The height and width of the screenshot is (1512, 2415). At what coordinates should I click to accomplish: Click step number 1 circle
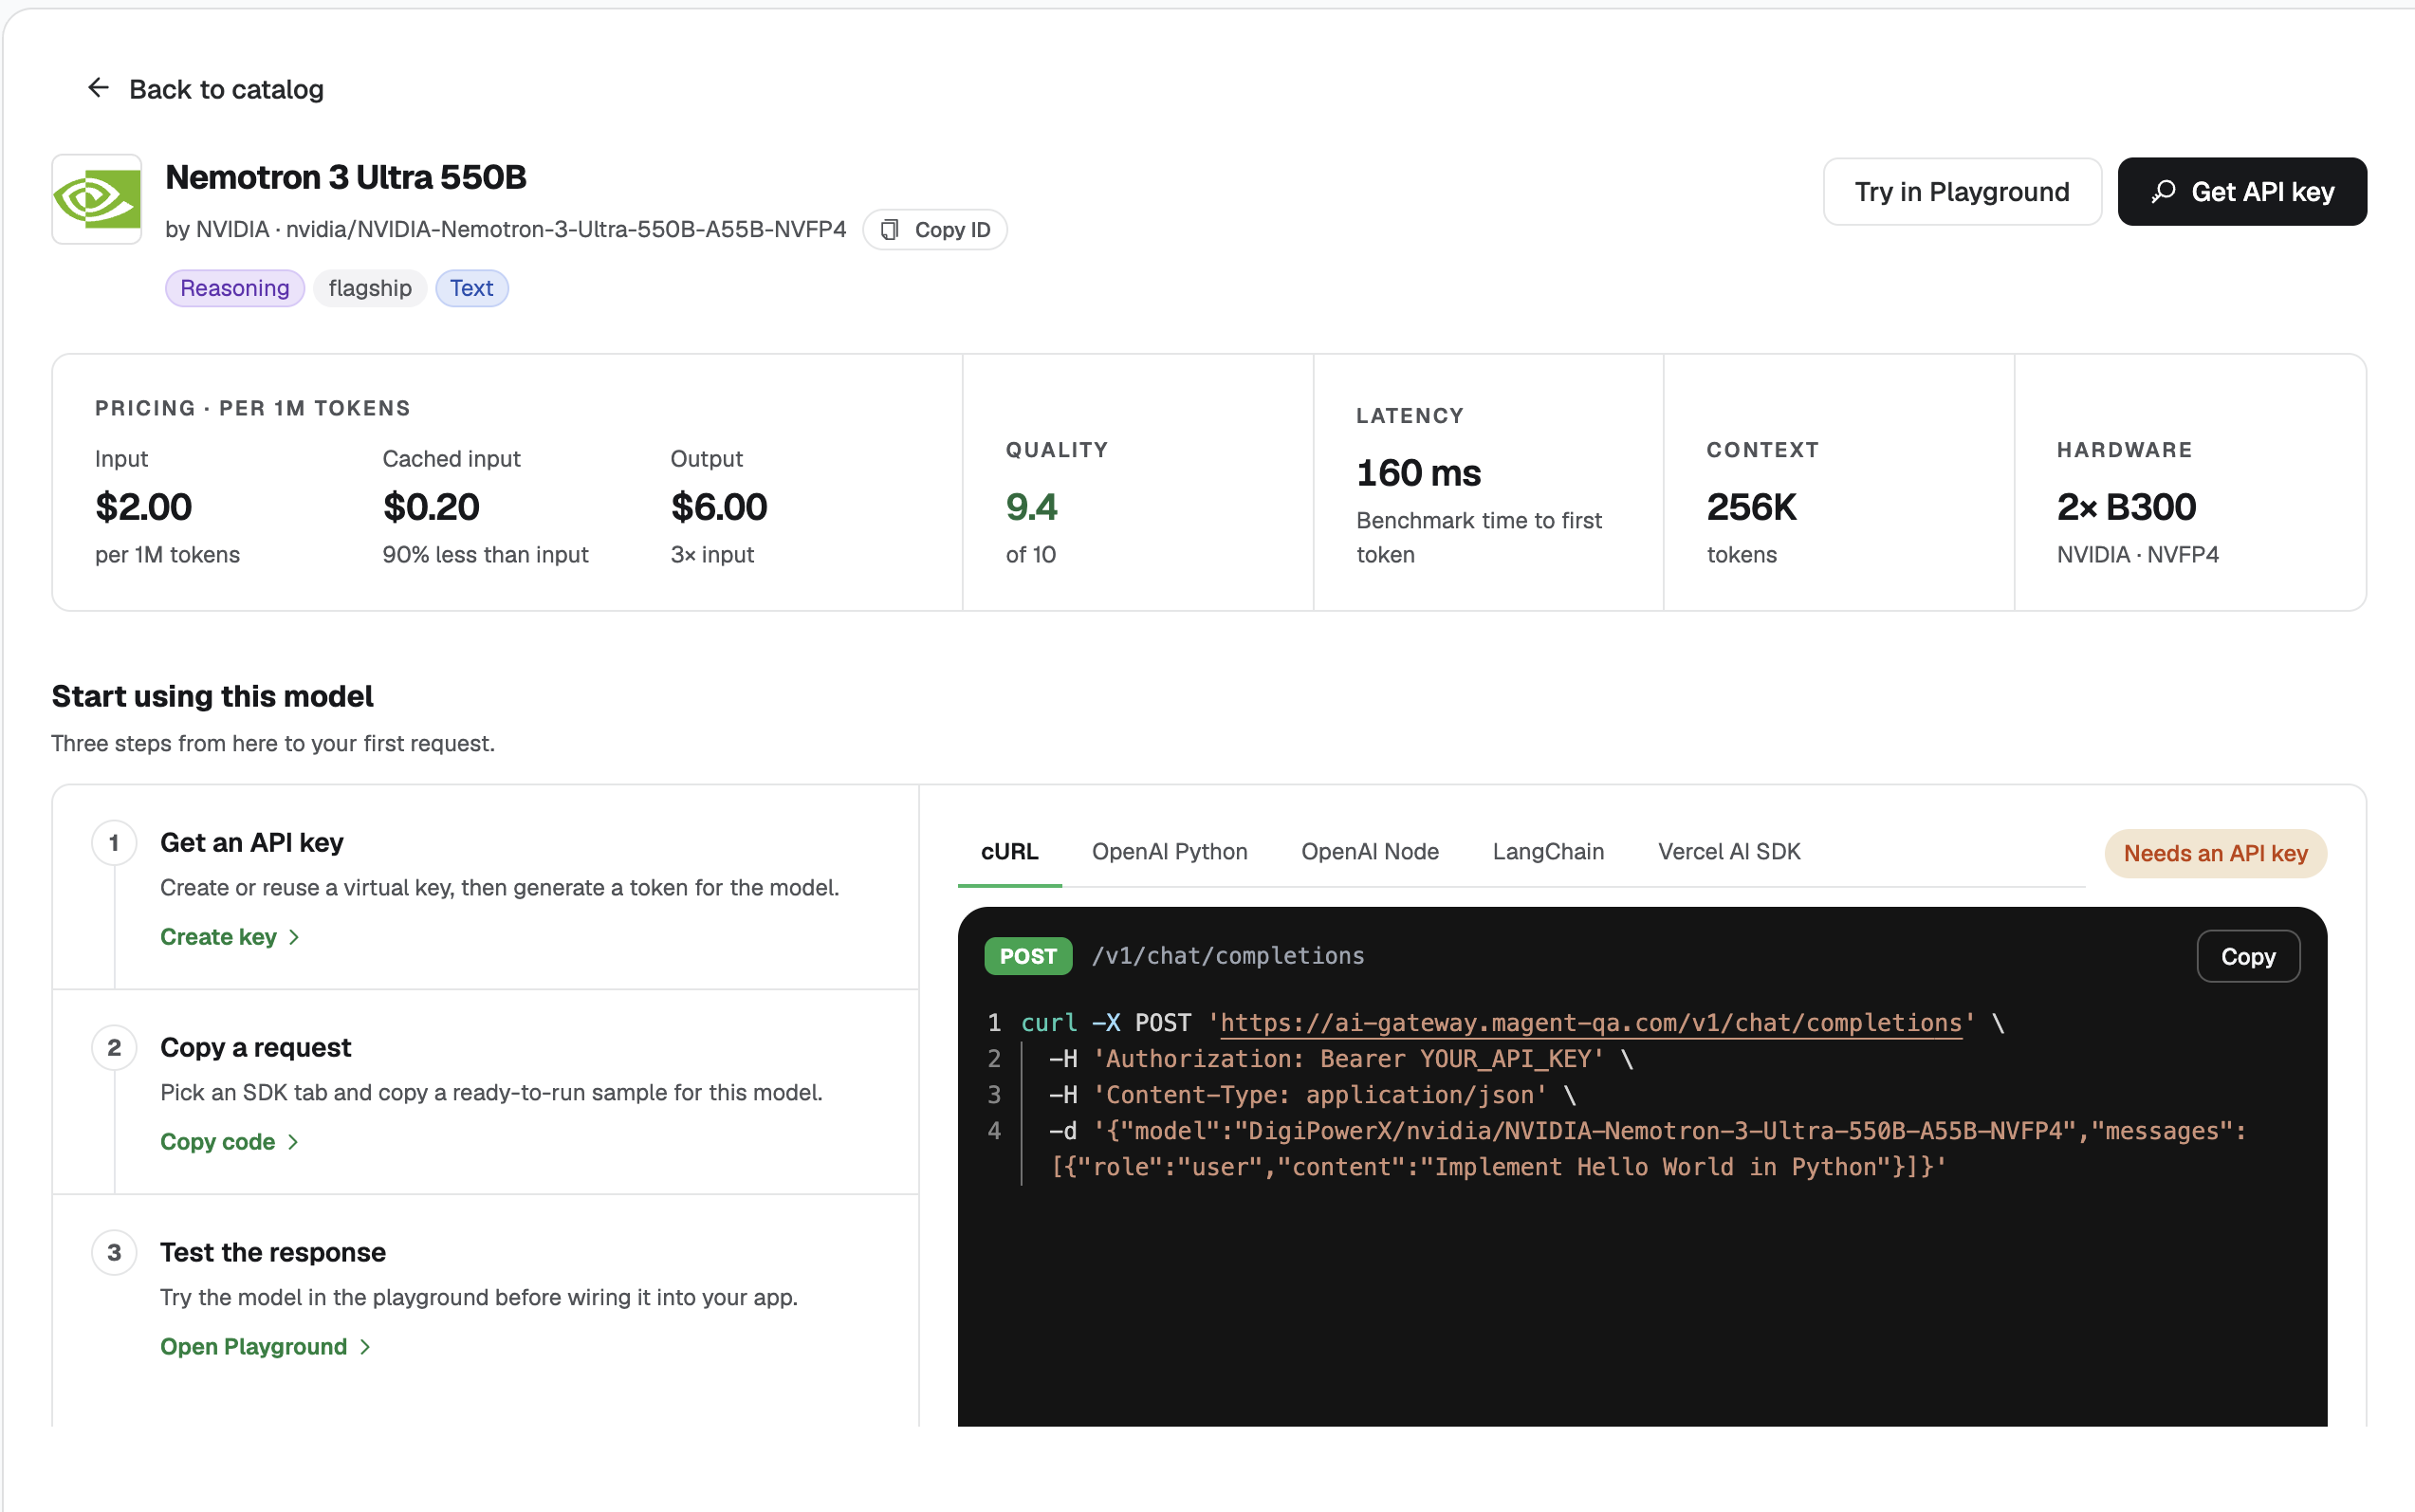114,843
